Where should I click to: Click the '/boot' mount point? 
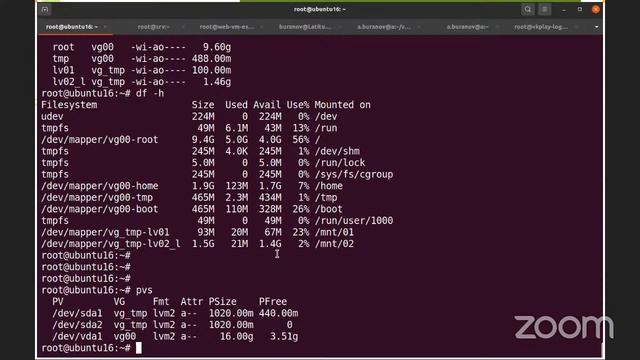tap(328, 209)
